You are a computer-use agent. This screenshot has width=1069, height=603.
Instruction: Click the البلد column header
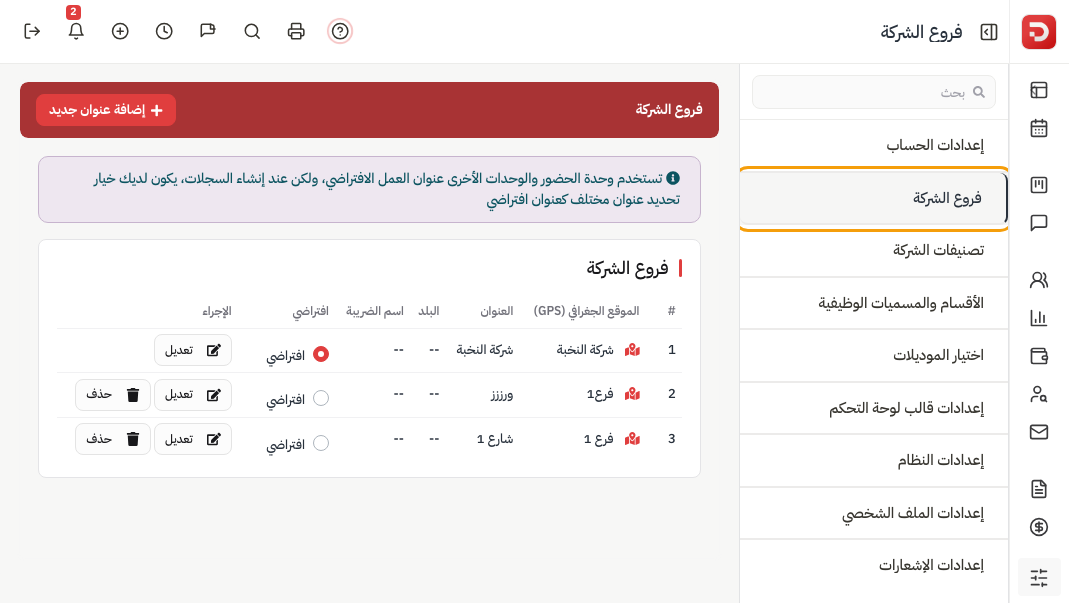(x=429, y=311)
